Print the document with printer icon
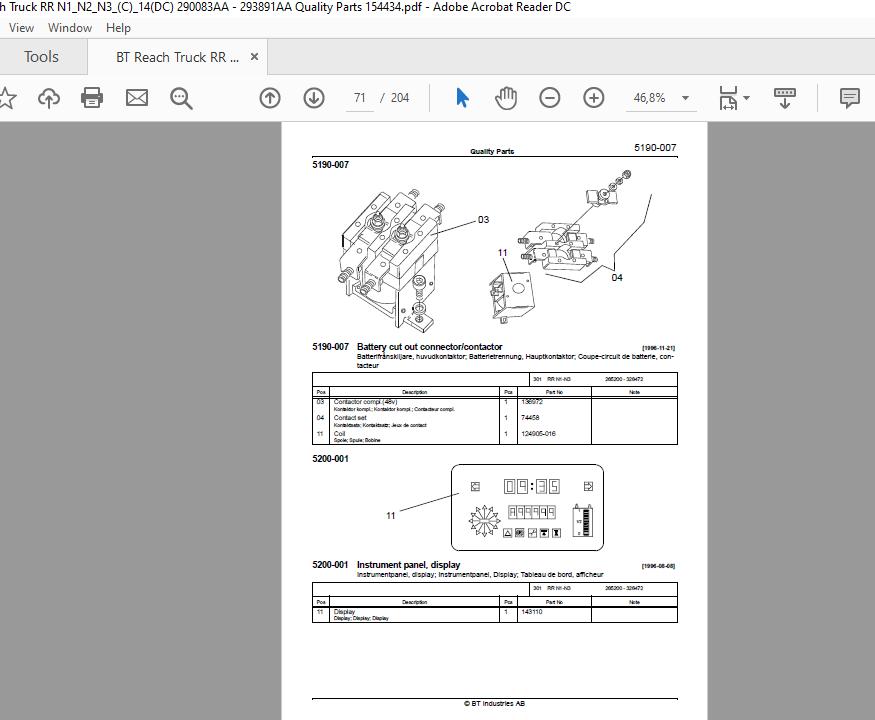 pyautogui.click(x=92, y=98)
